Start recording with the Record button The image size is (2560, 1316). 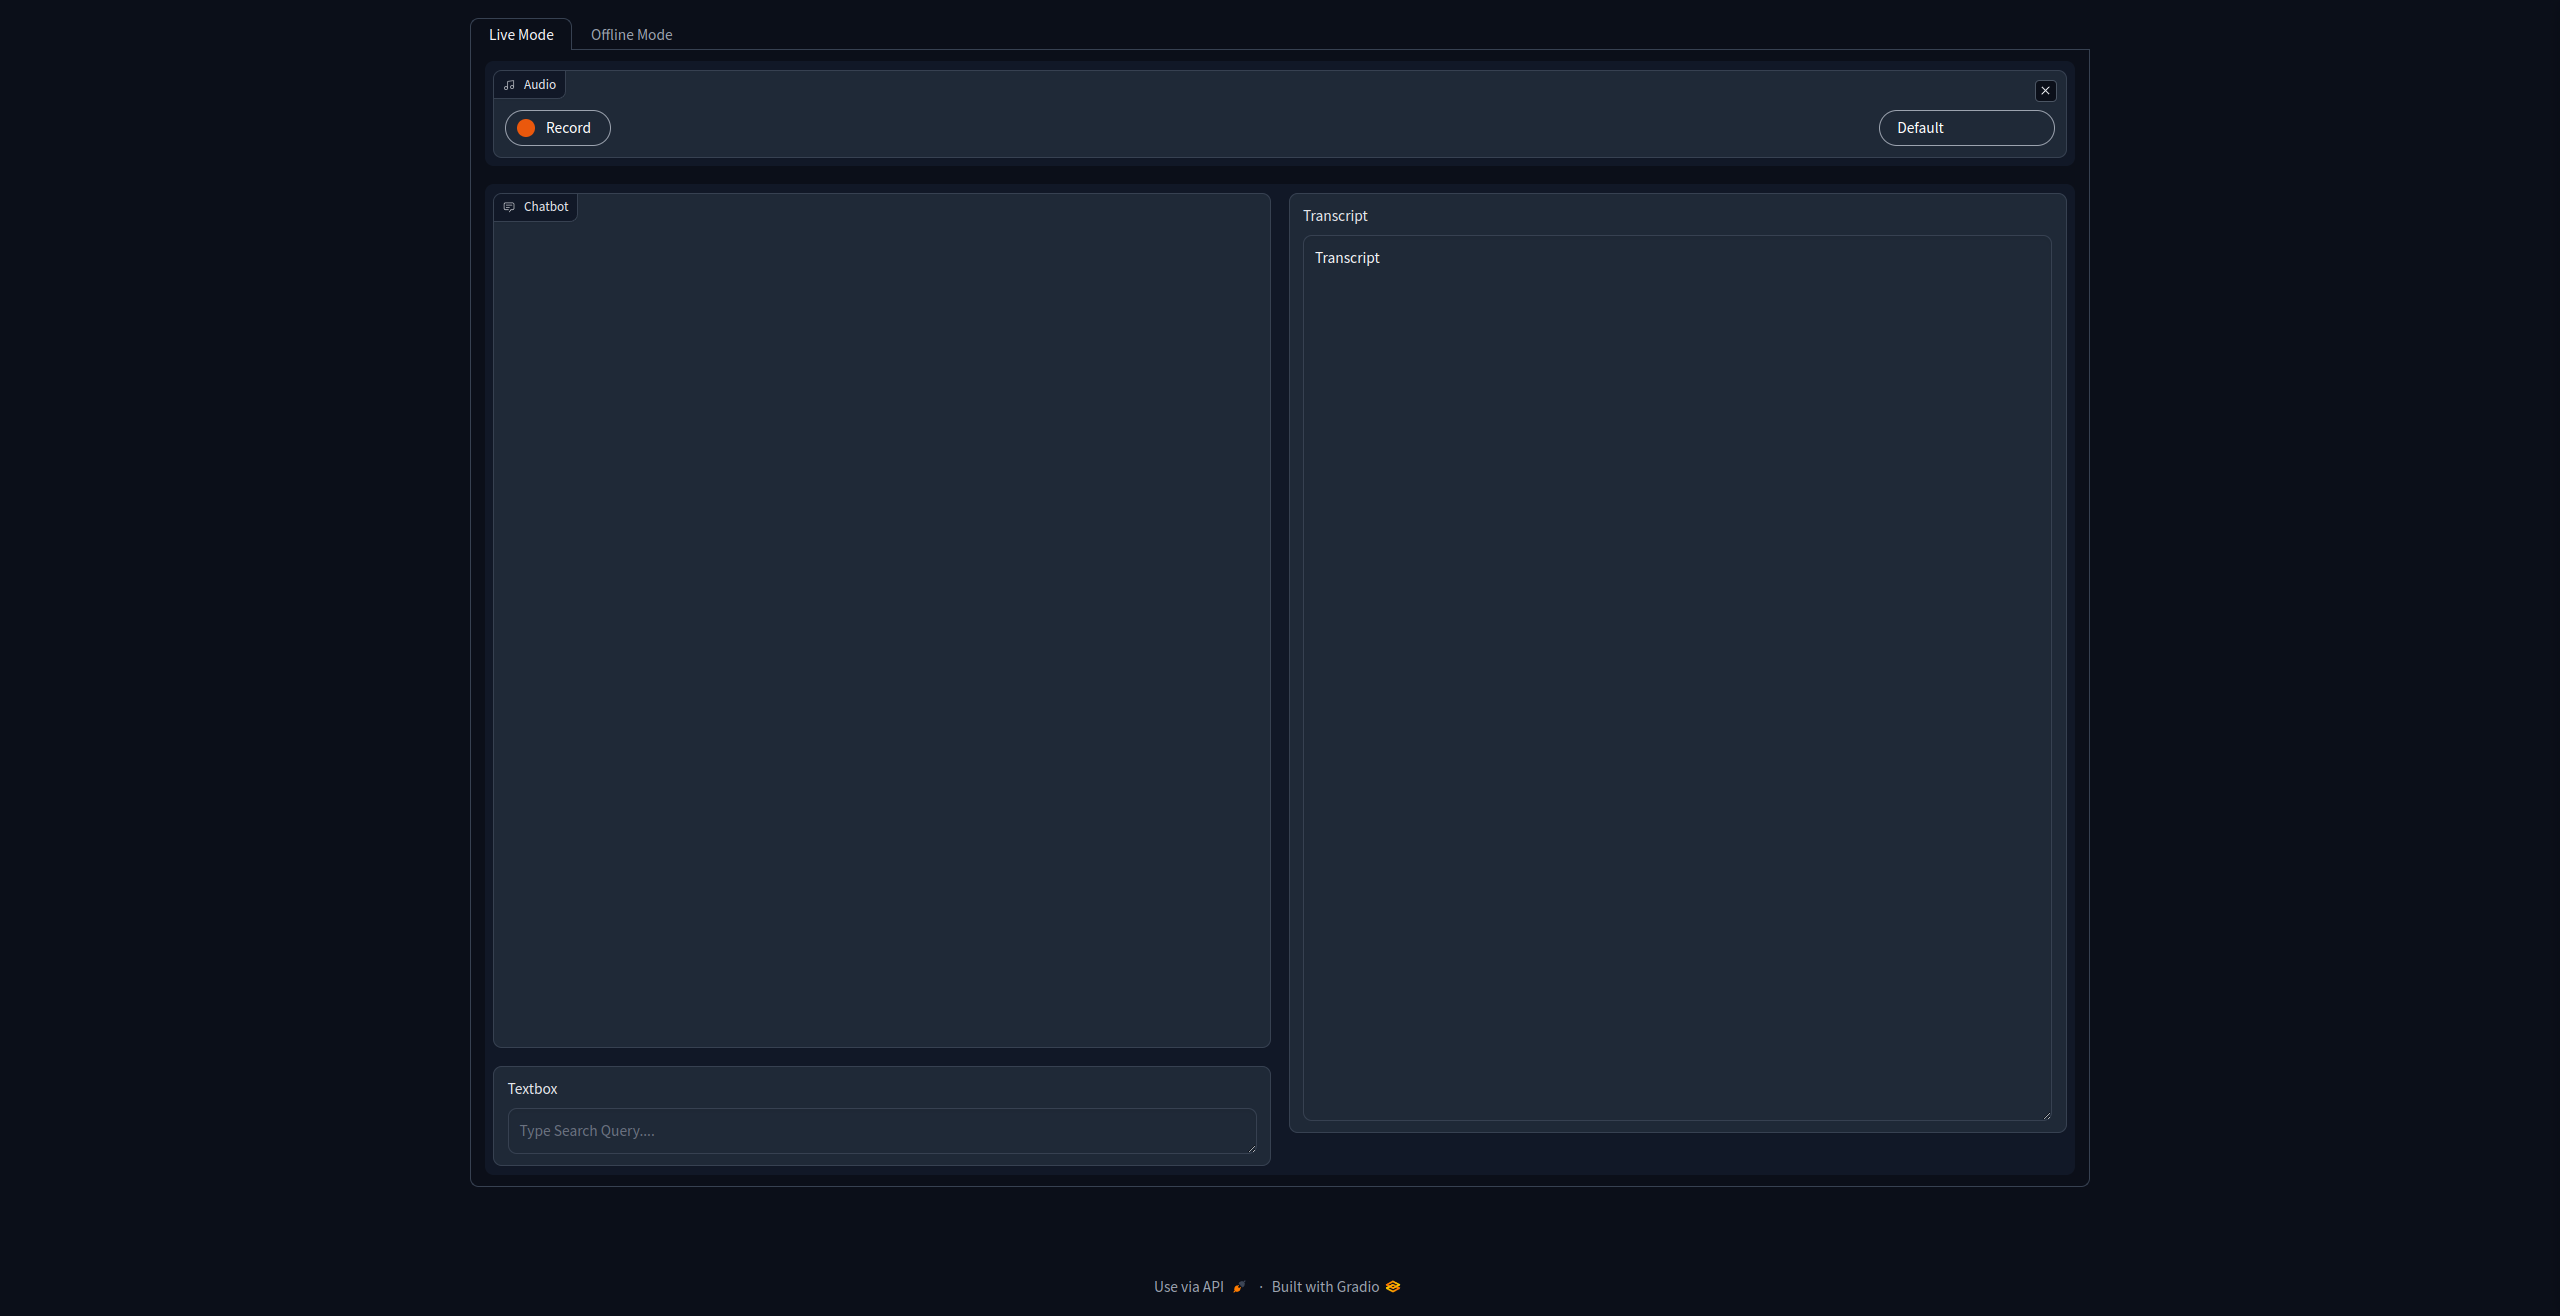pos(557,128)
